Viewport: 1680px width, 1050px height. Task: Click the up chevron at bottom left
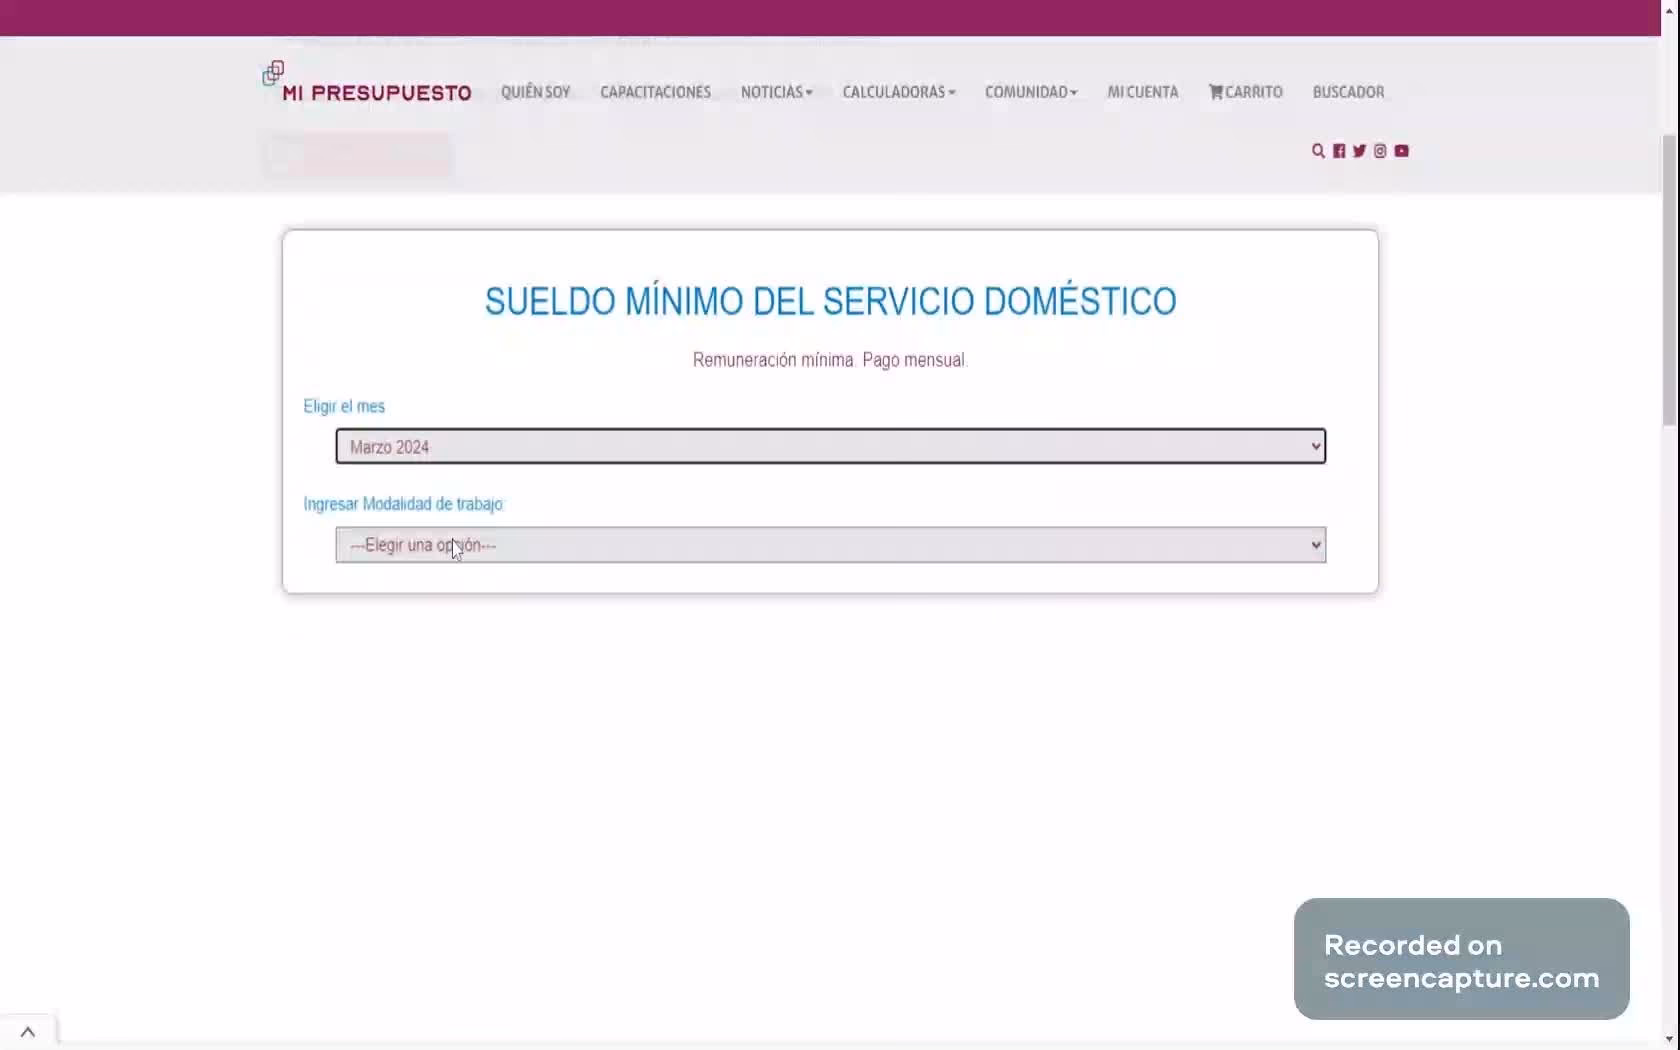click(28, 1032)
